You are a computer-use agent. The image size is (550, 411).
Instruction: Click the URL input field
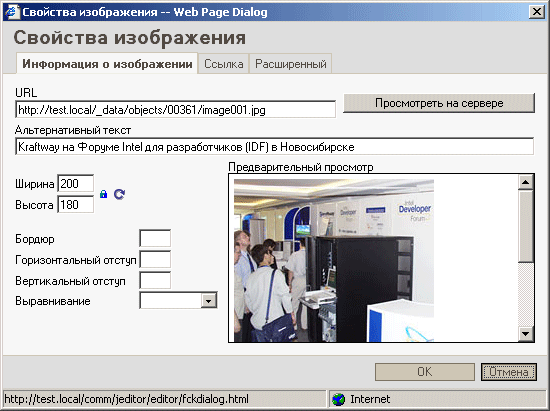coord(175,110)
